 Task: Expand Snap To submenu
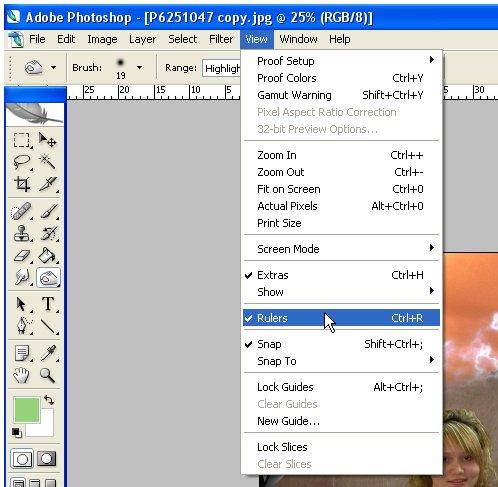[341, 361]
